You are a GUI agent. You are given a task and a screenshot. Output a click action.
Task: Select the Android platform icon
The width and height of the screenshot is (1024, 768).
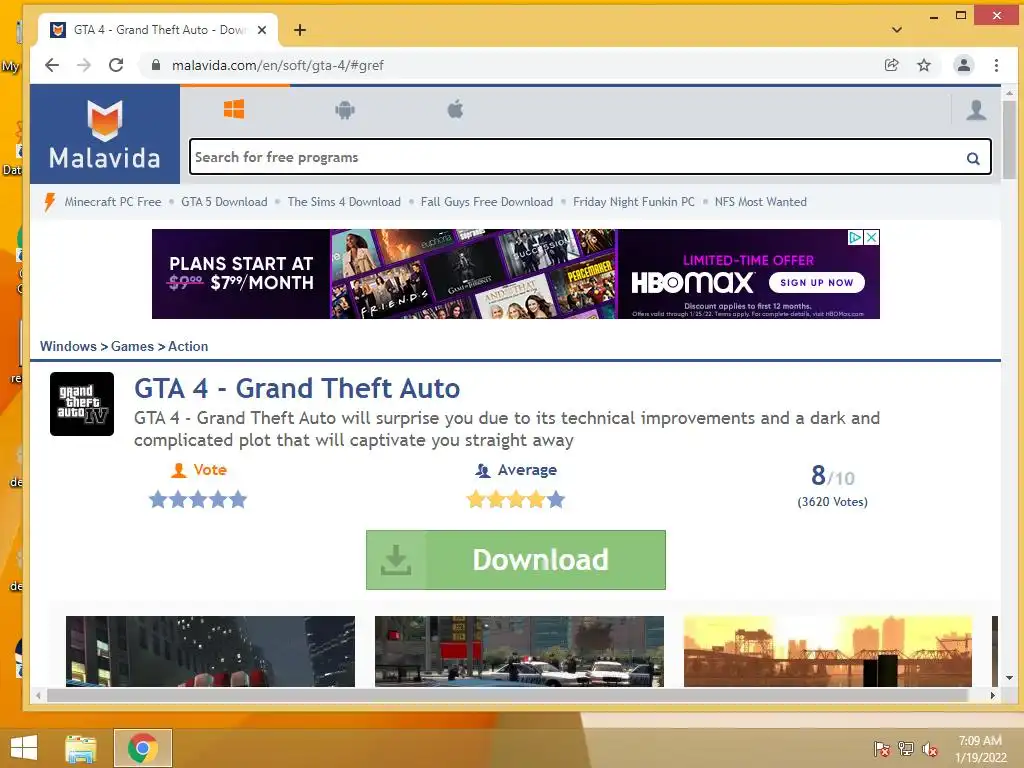click(x=345, y=110)
